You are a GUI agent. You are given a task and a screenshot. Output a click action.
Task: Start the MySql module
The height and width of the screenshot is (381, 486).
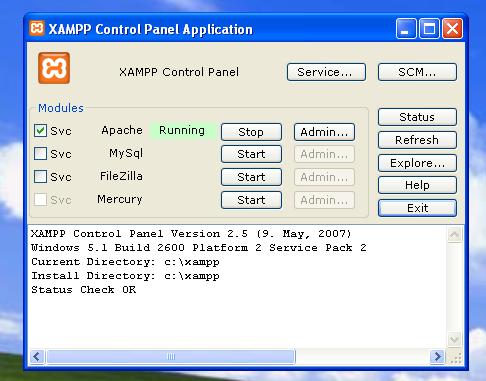251,154
